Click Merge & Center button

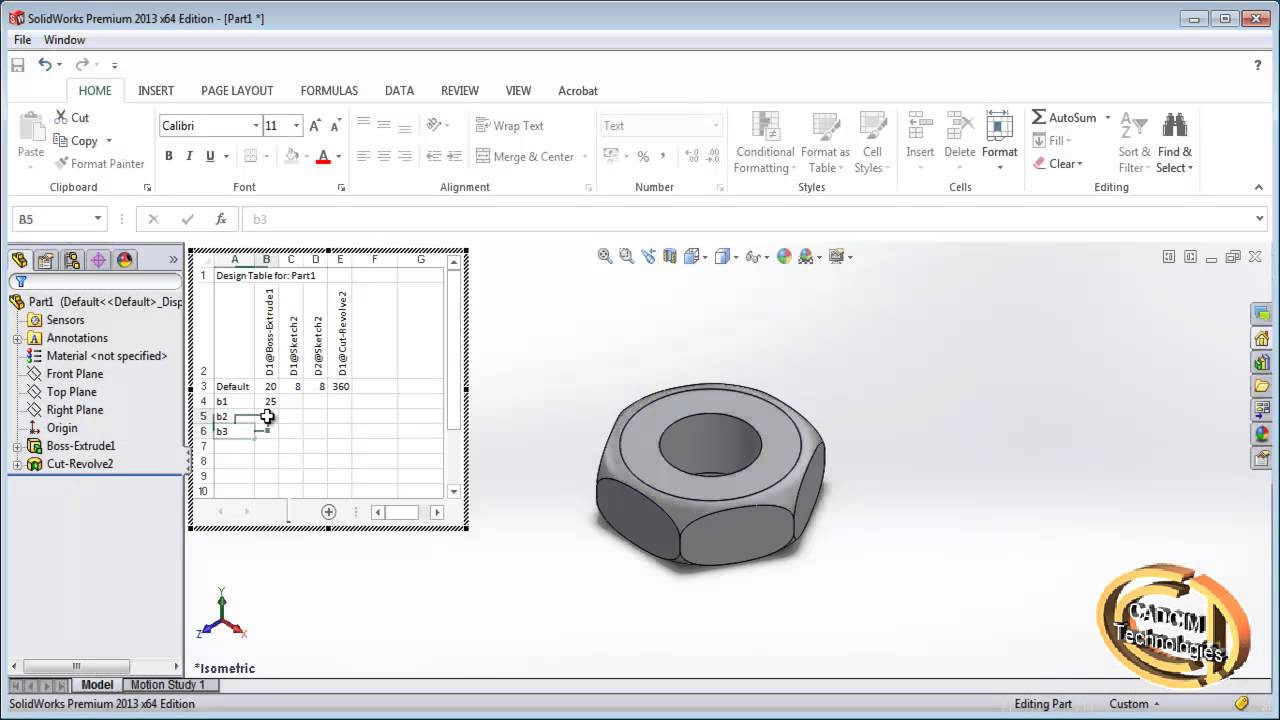pos(525,156)
